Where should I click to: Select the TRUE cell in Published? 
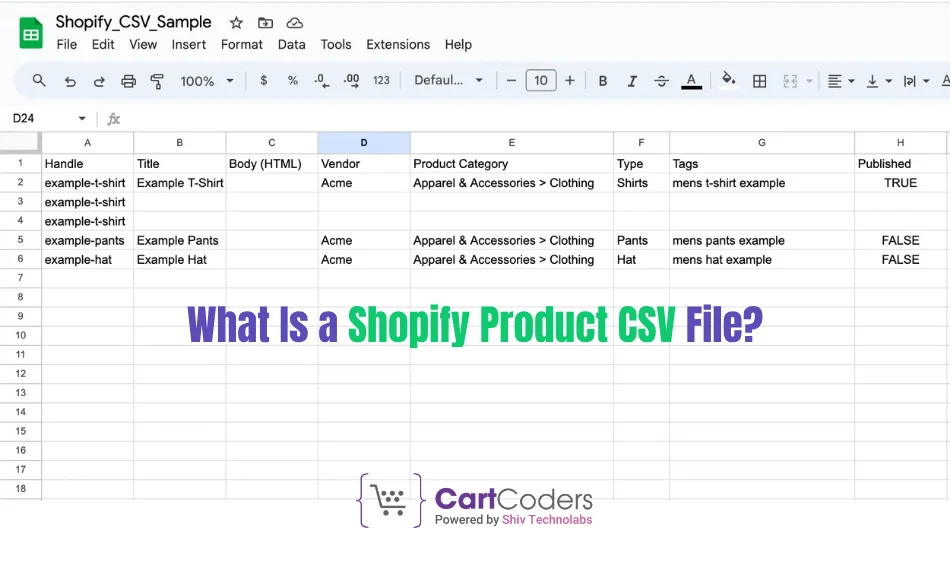[x=900, y=183]
